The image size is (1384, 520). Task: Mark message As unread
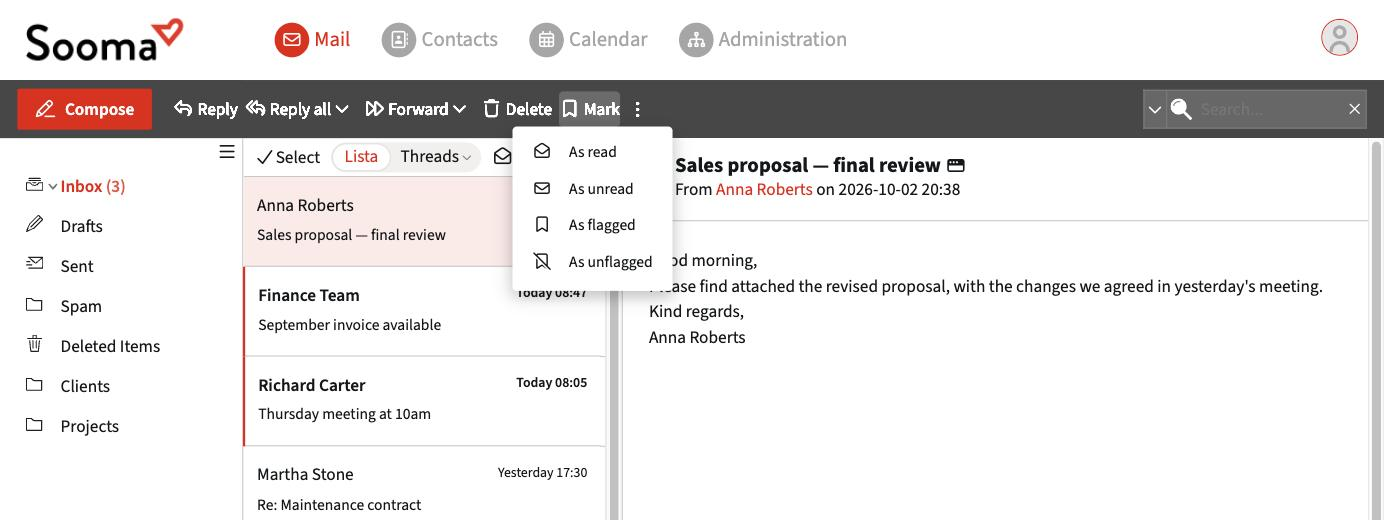[592, 189]
